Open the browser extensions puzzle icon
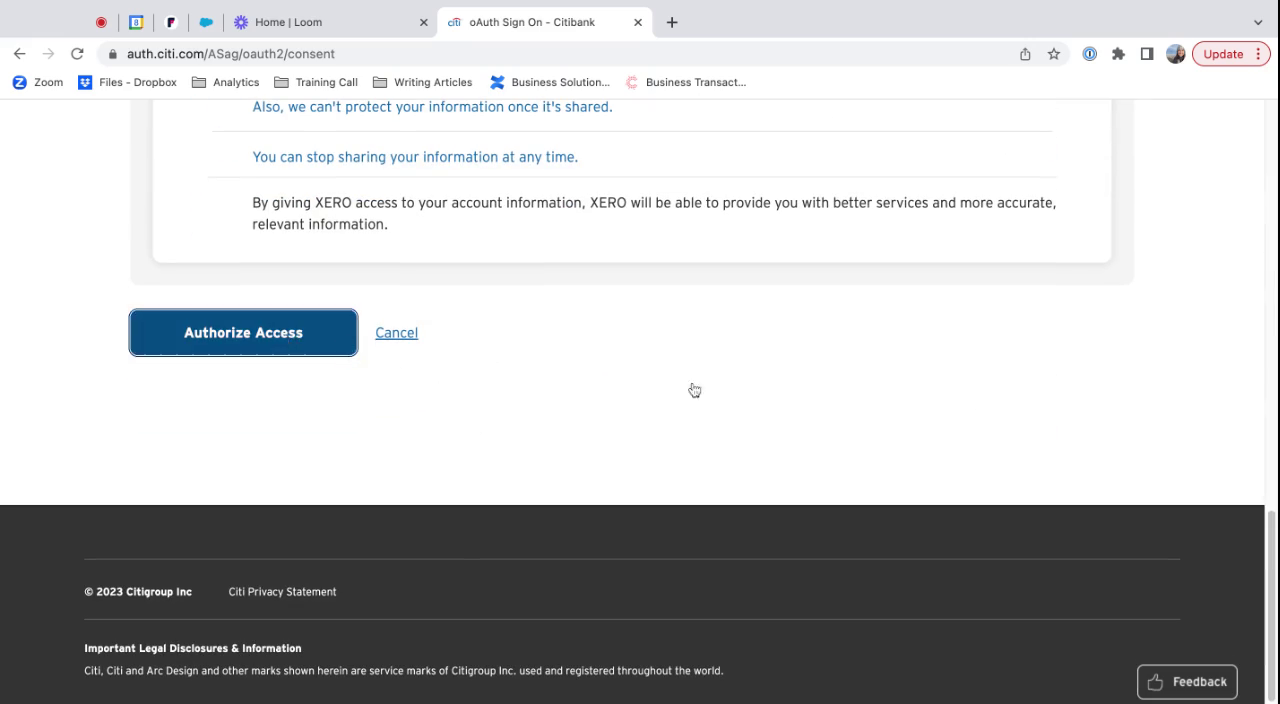 coord(1118,54)
